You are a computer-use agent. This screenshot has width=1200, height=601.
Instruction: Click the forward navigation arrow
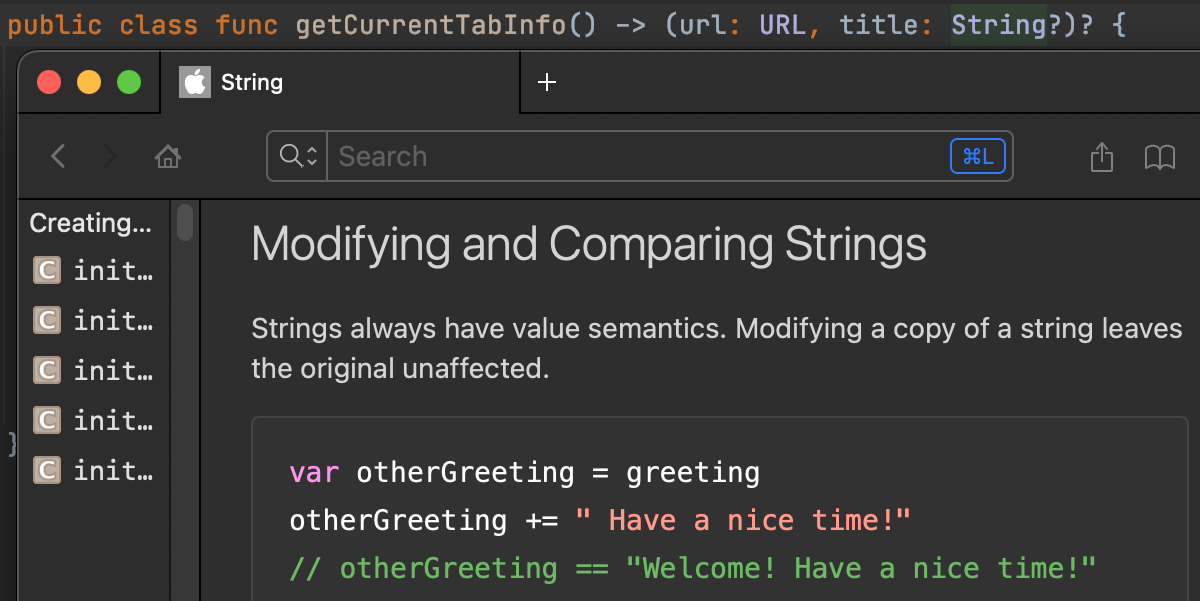[x=110, y=156]
